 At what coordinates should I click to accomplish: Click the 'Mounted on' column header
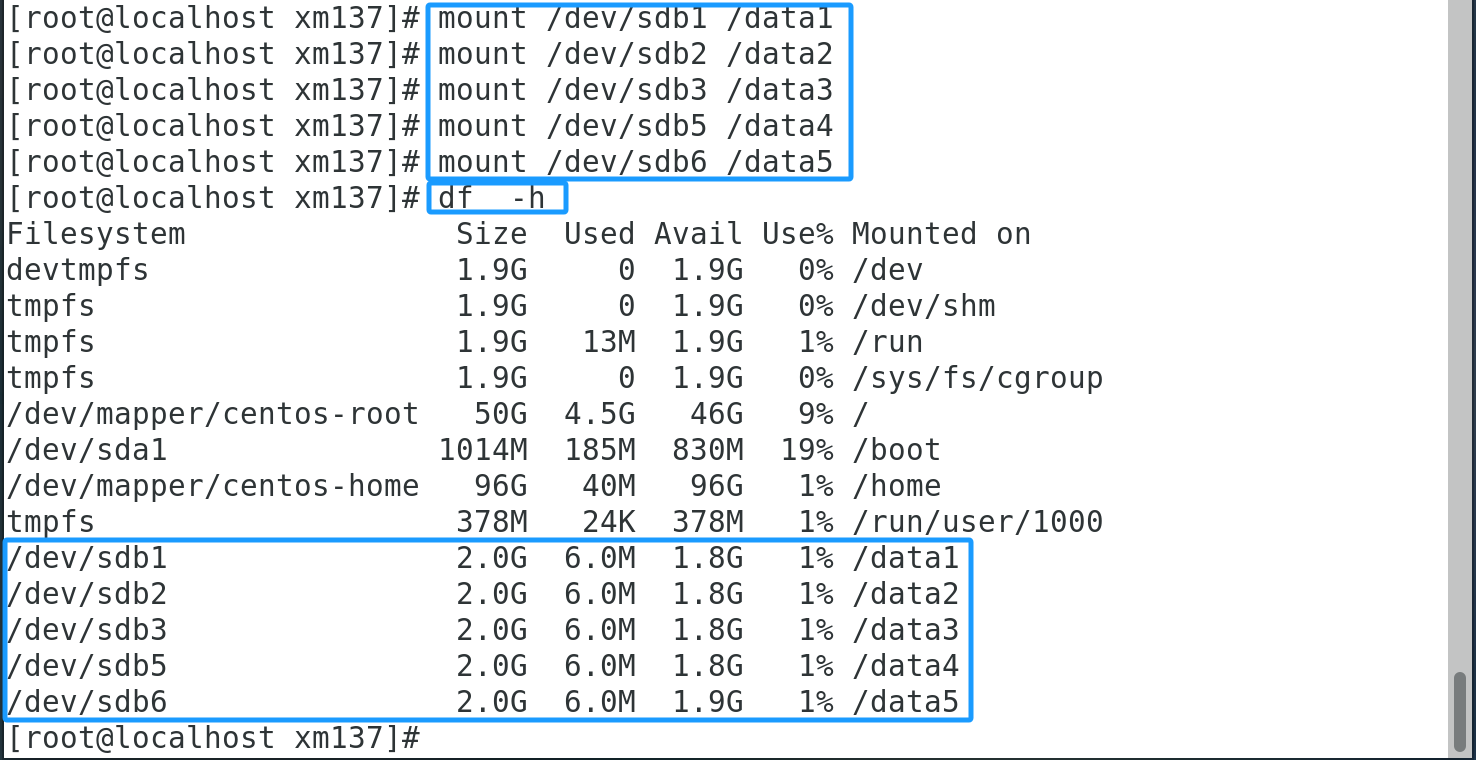pyautogui.click(x=940, y=234)
